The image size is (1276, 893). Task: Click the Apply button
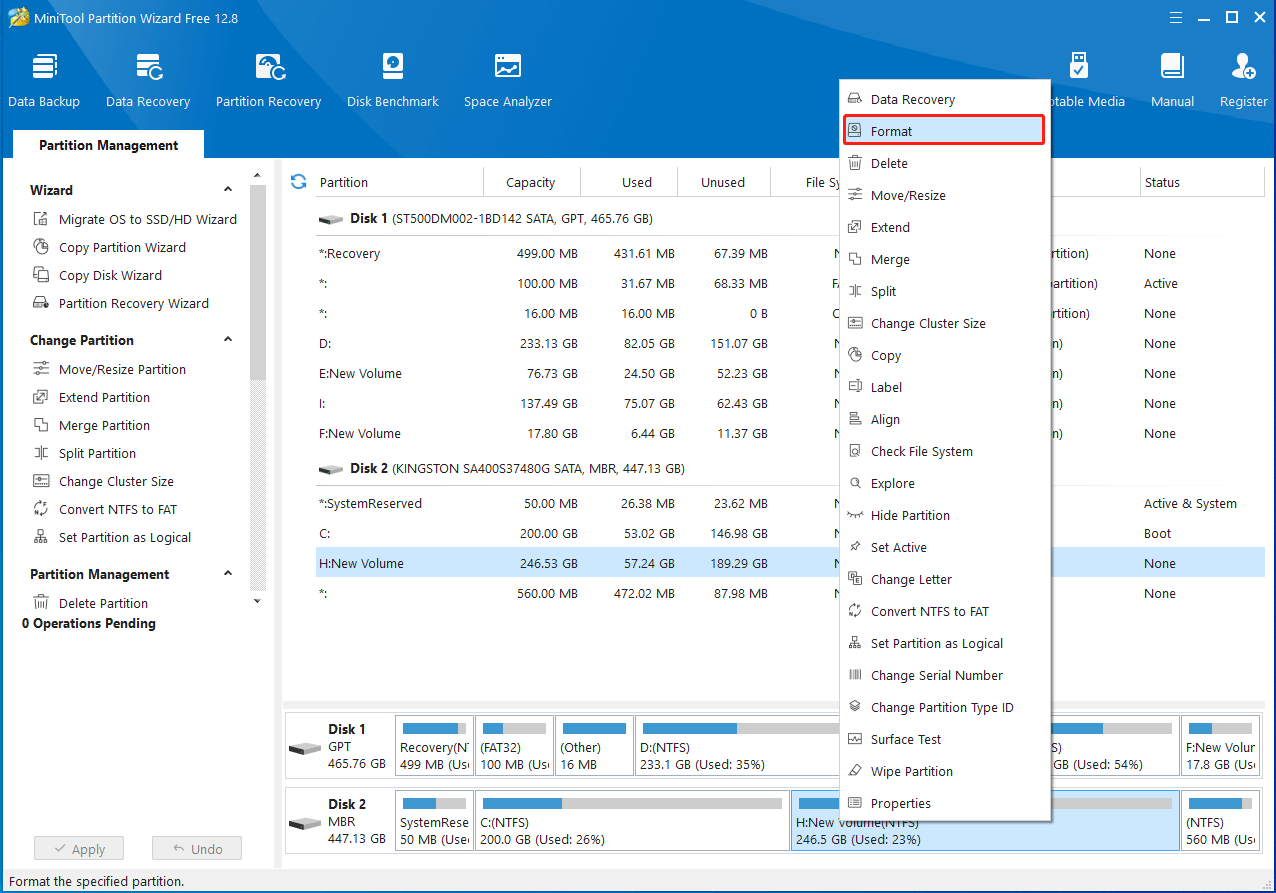pyautogui.click(x=78, y=849)
